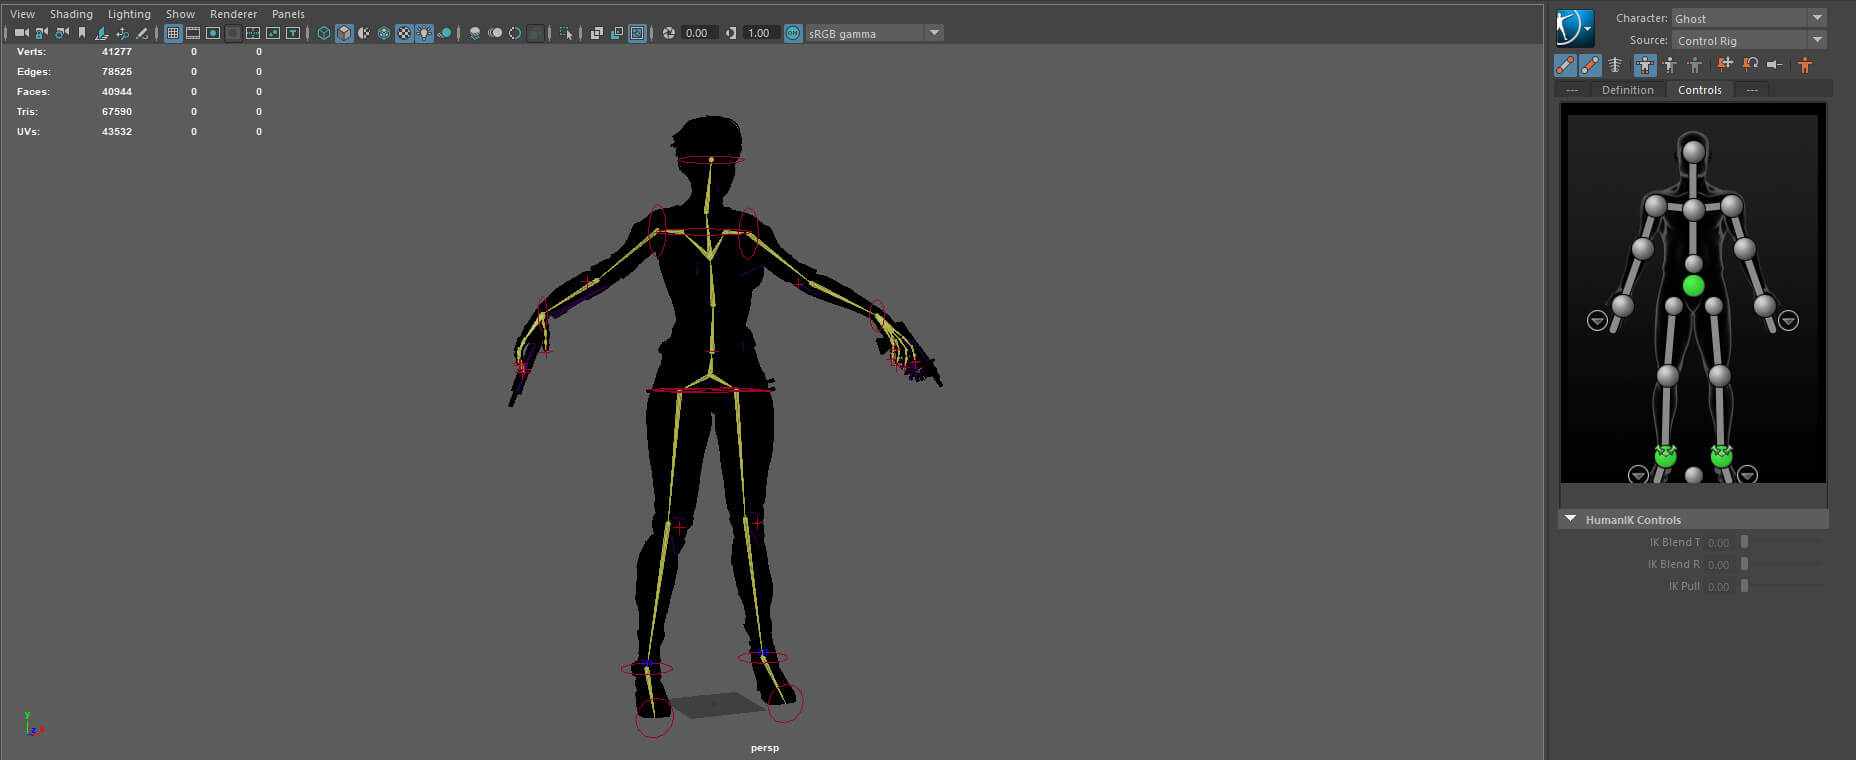The image size is (1856, 760).
Task: Collapse the HumanIK Controls section
Action: pos(1570,519)
